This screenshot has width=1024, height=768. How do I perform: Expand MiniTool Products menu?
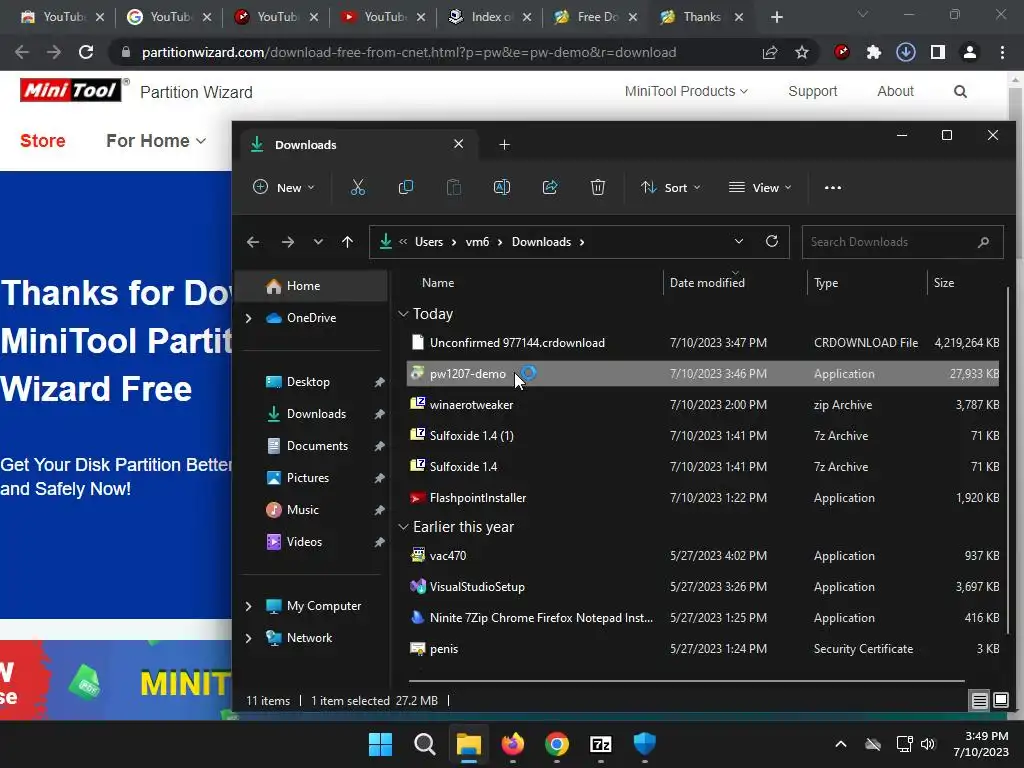(686, 91)
